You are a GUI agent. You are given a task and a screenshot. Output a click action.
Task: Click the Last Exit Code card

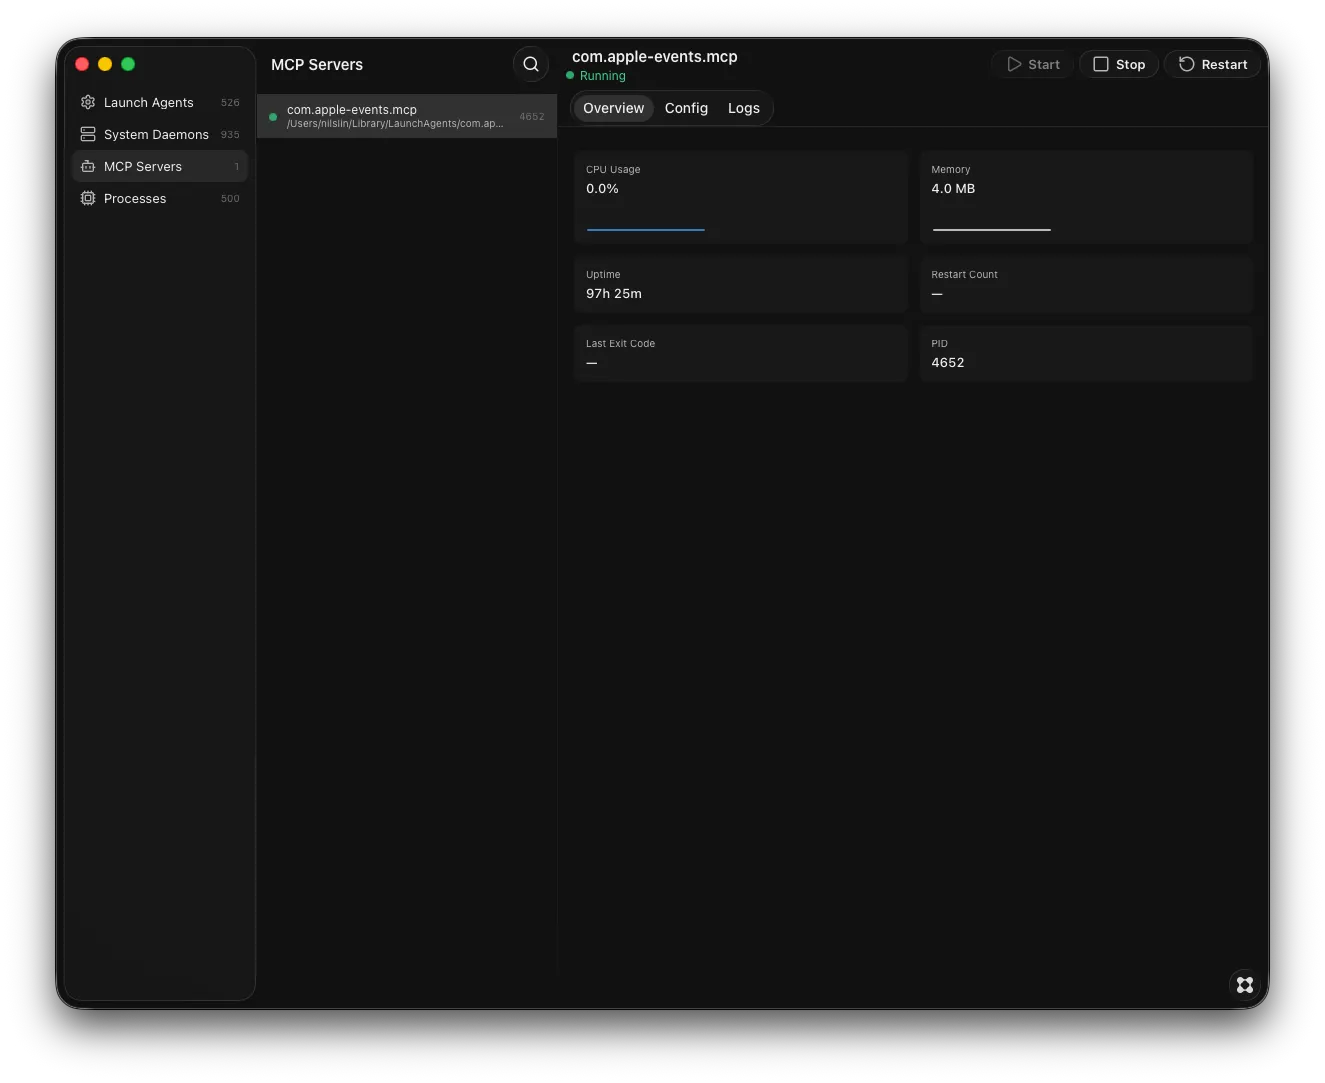[741, 354]
